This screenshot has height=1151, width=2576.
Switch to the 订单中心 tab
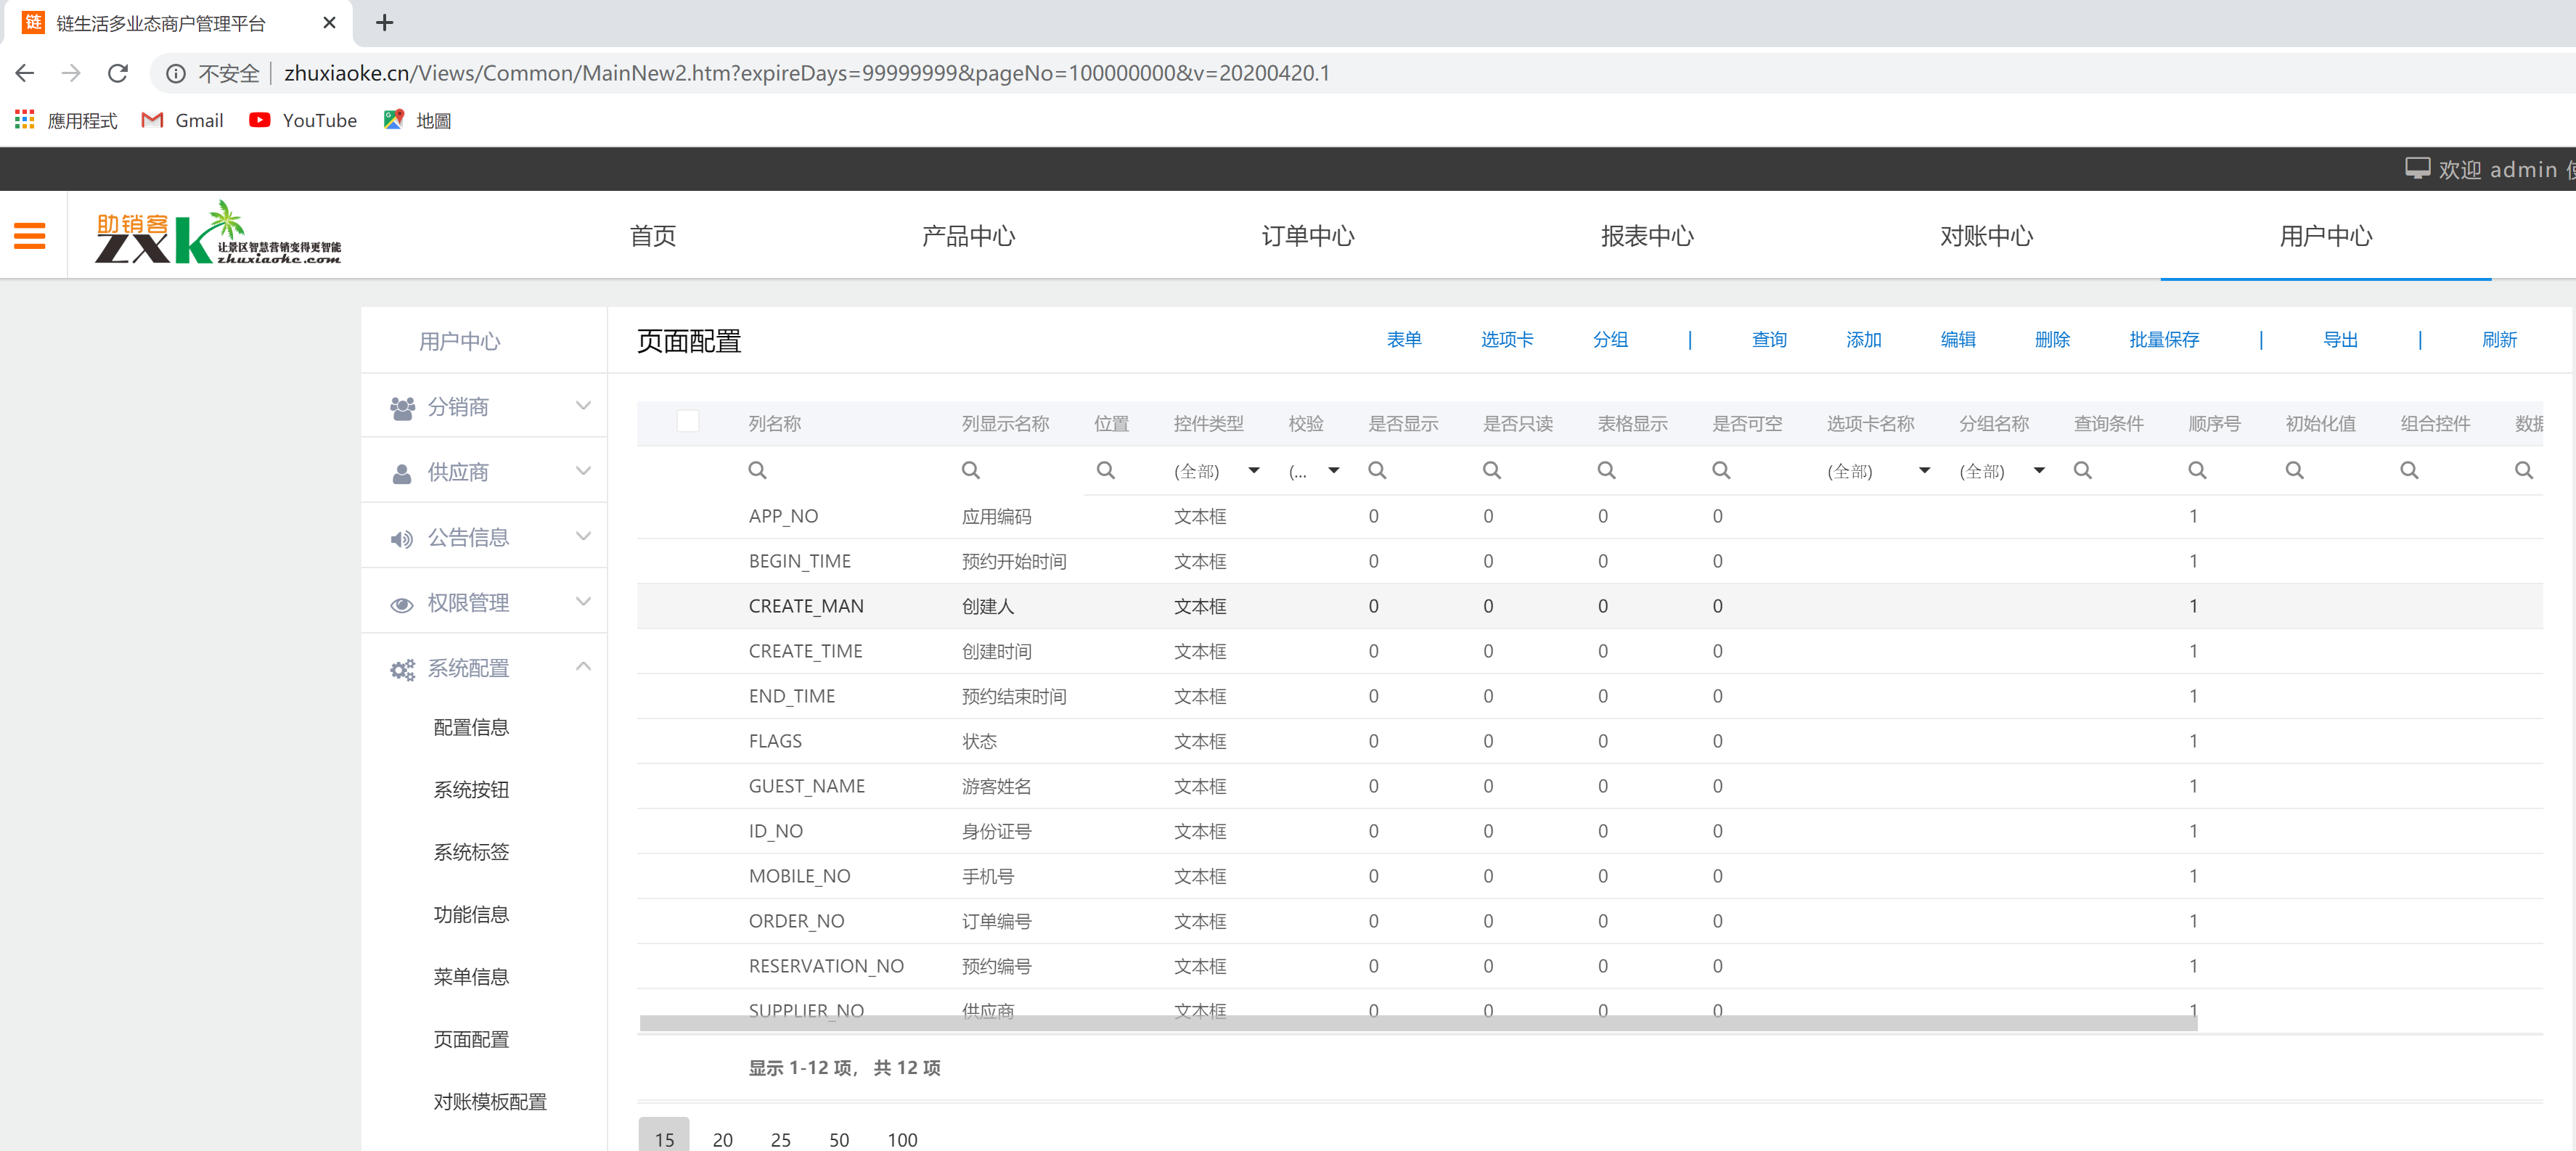(x=1307, y=236)
